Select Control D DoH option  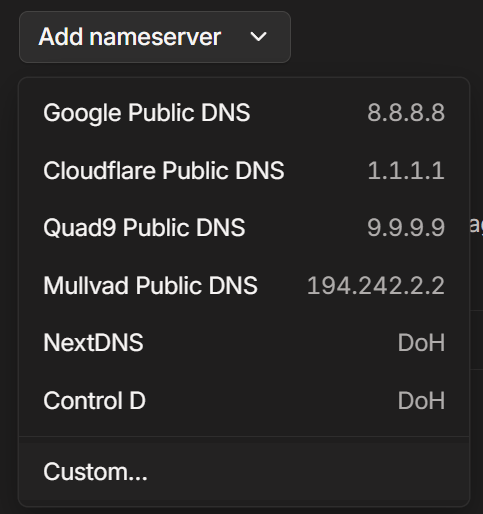point(244,401)
